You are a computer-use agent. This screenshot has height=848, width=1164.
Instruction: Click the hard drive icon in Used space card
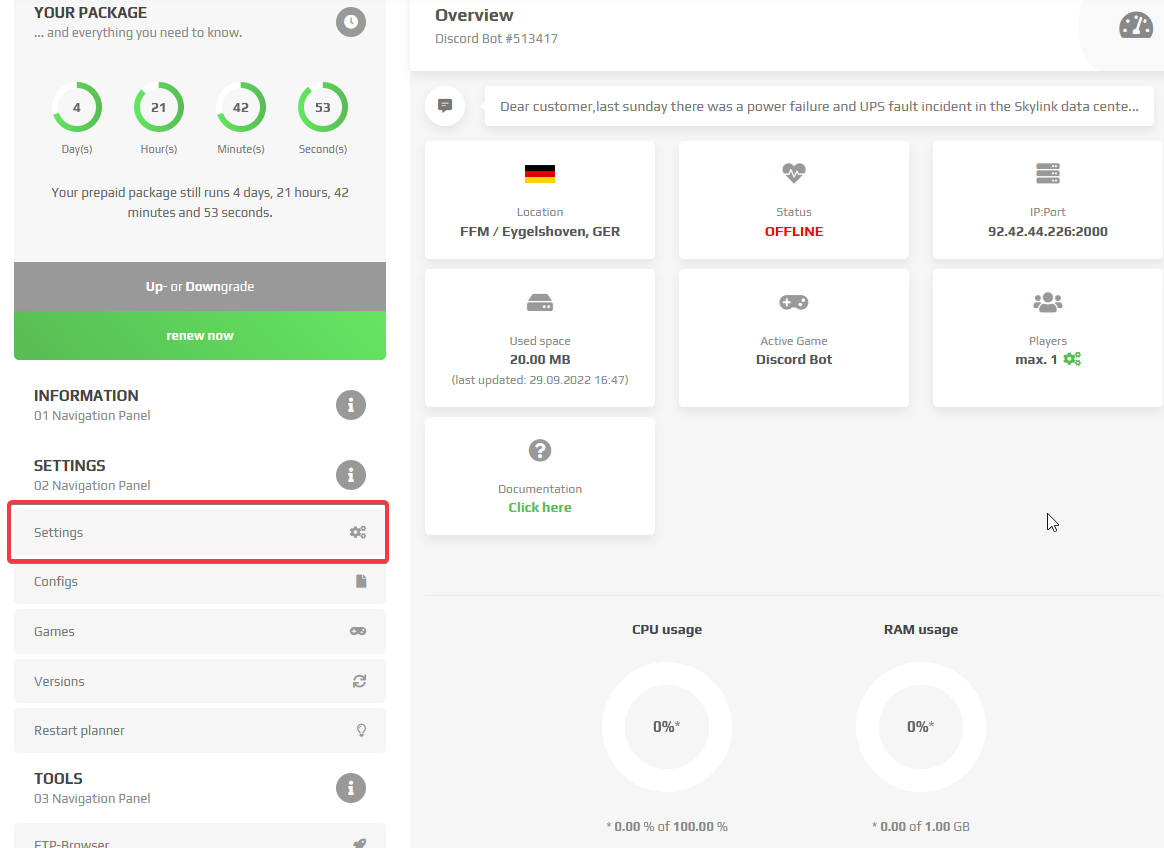click(x=540, y=302)
